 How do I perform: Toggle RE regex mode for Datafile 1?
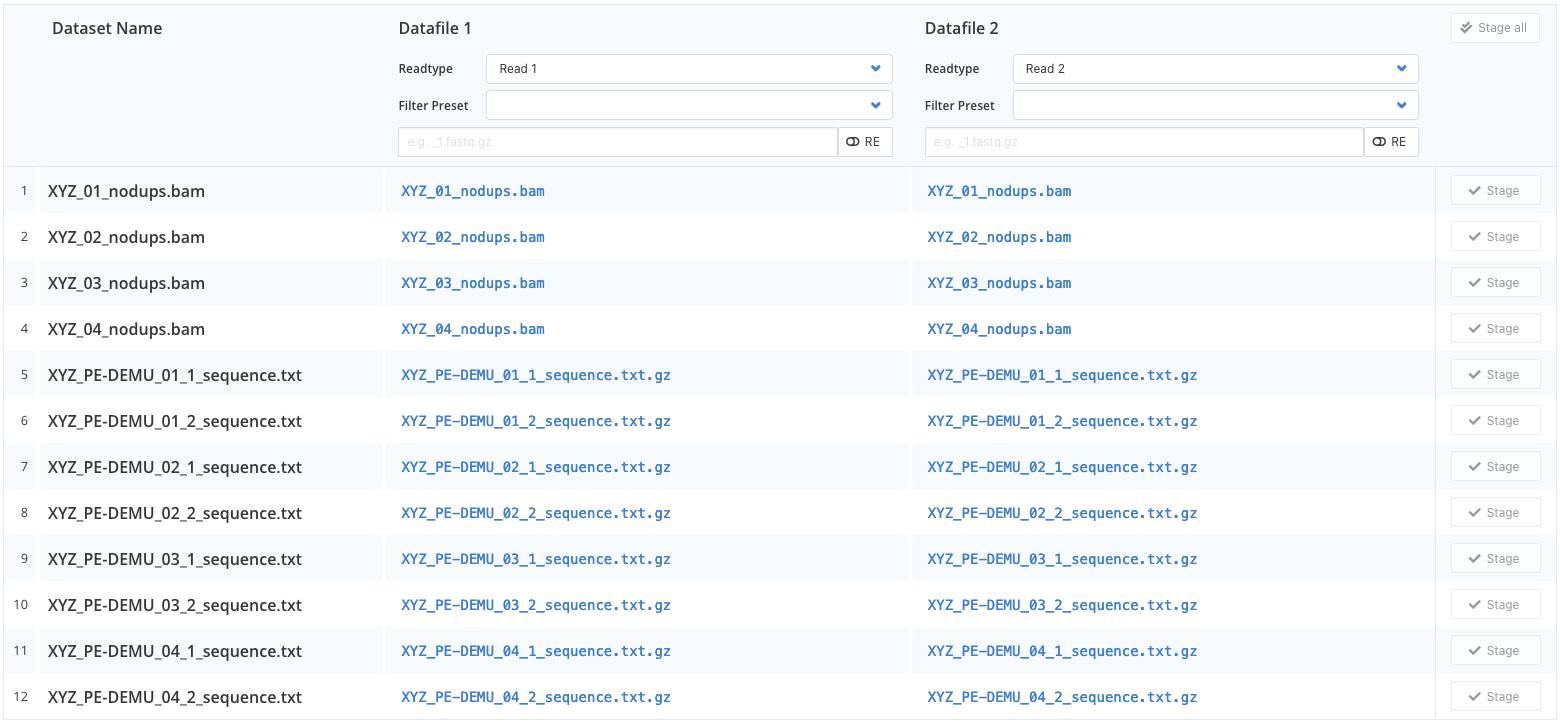pos(865,142)
